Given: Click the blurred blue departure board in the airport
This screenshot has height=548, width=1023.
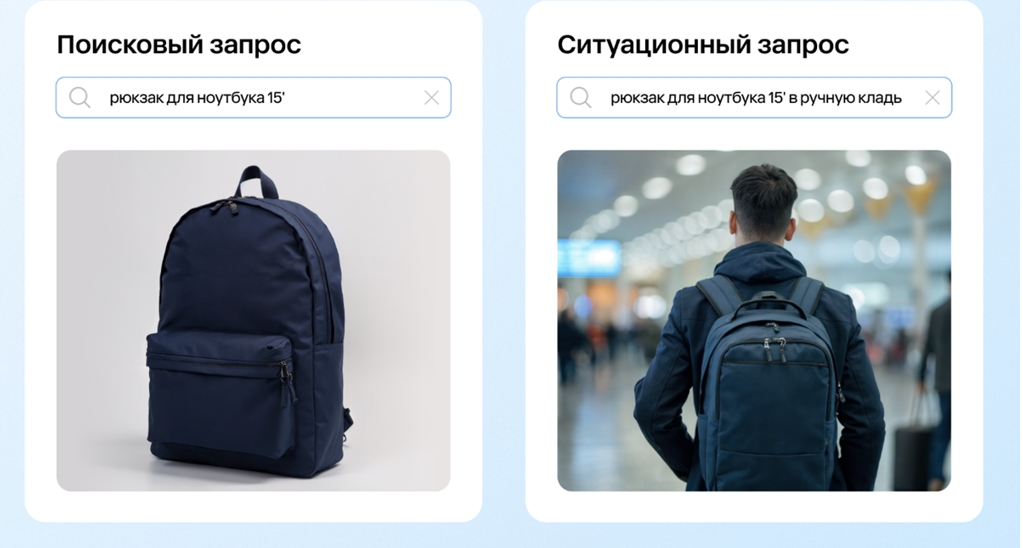Looking at the screenshot, I should point(589,258).
